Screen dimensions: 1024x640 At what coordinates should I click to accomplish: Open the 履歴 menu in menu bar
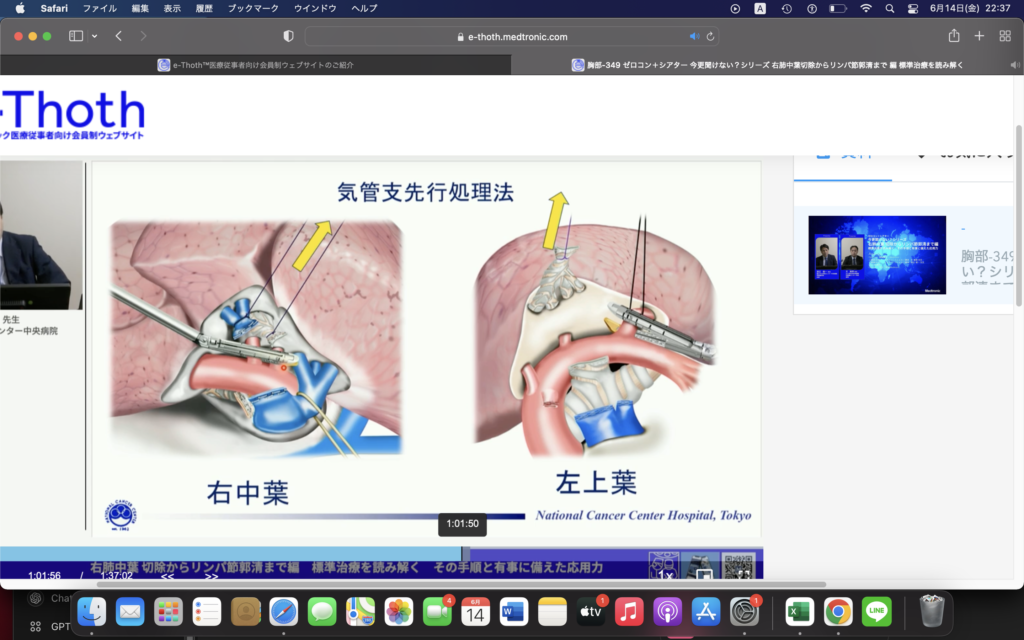click(203, 8)
